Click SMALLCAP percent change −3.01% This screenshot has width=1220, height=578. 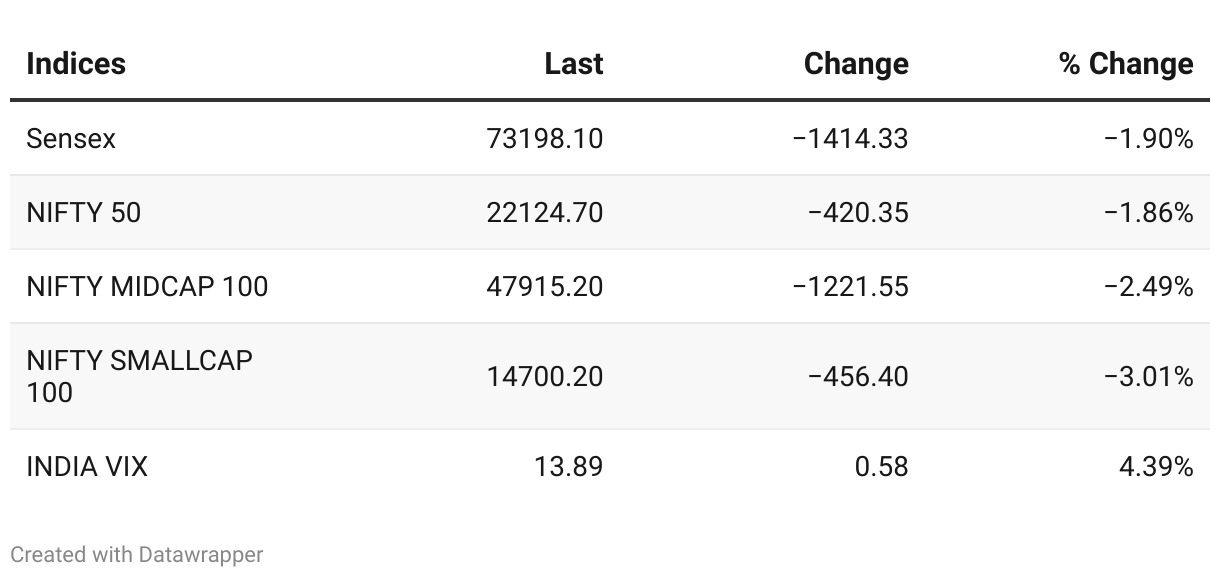click(x=1148, y=376)
